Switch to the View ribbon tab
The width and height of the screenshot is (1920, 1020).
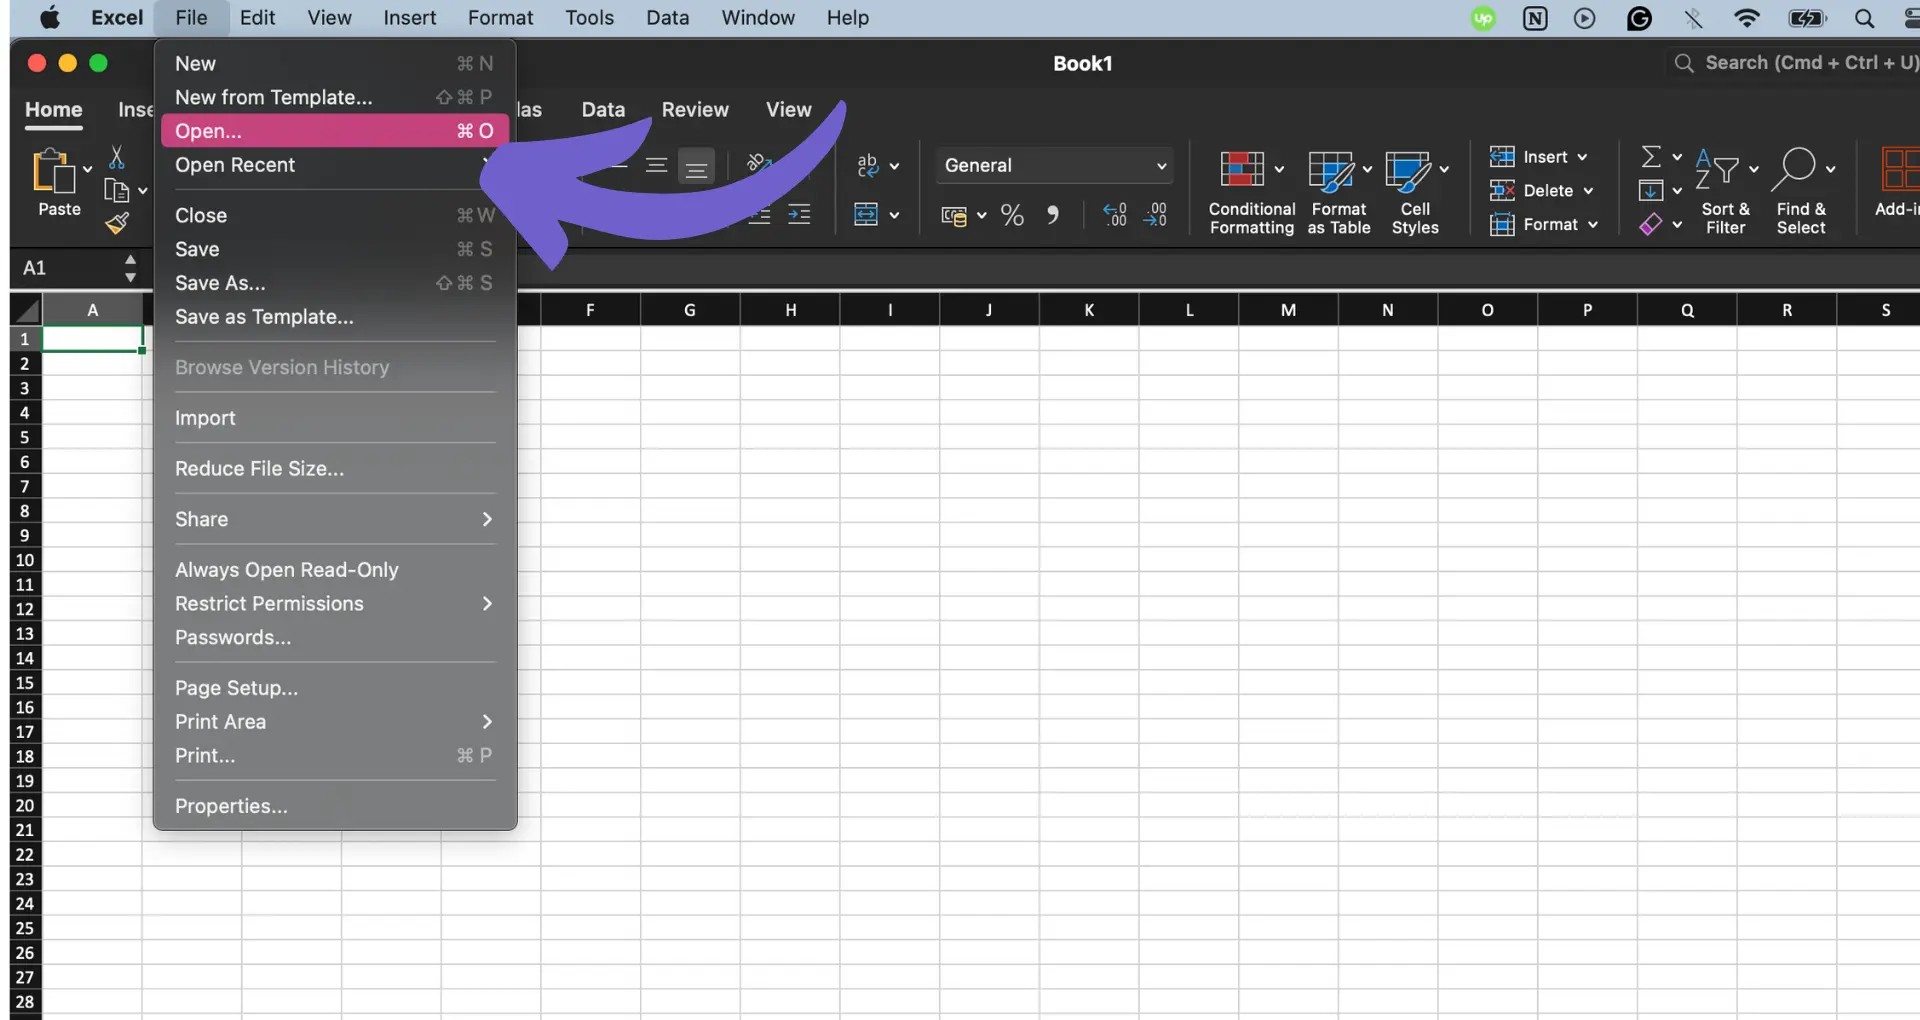coord(788,110)
